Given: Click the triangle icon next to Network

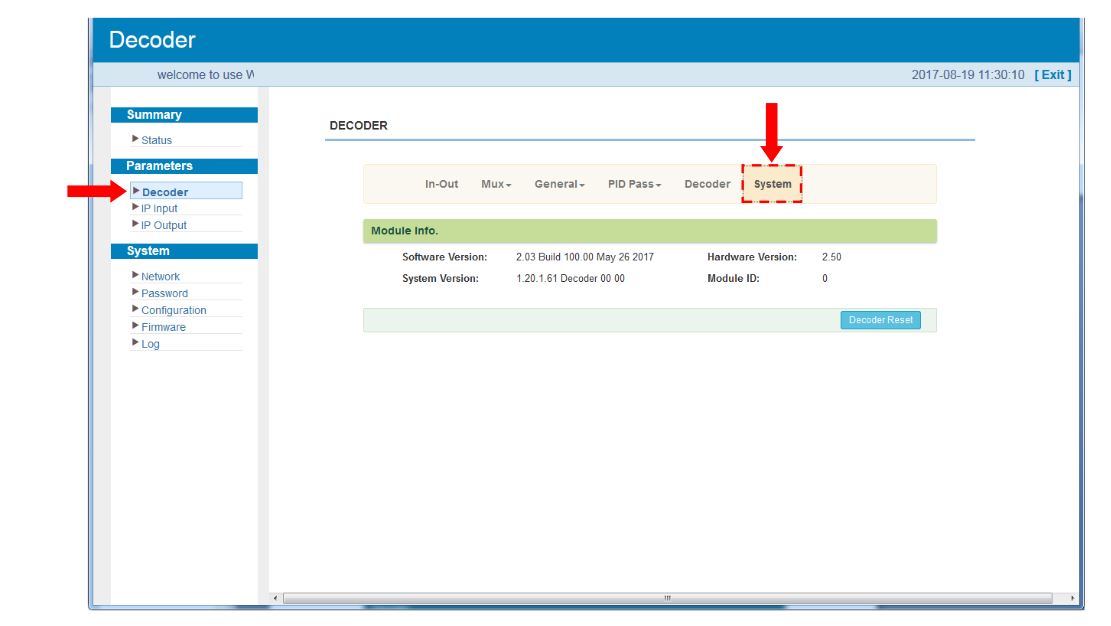Looking at the screenshot, I should 135,275.
